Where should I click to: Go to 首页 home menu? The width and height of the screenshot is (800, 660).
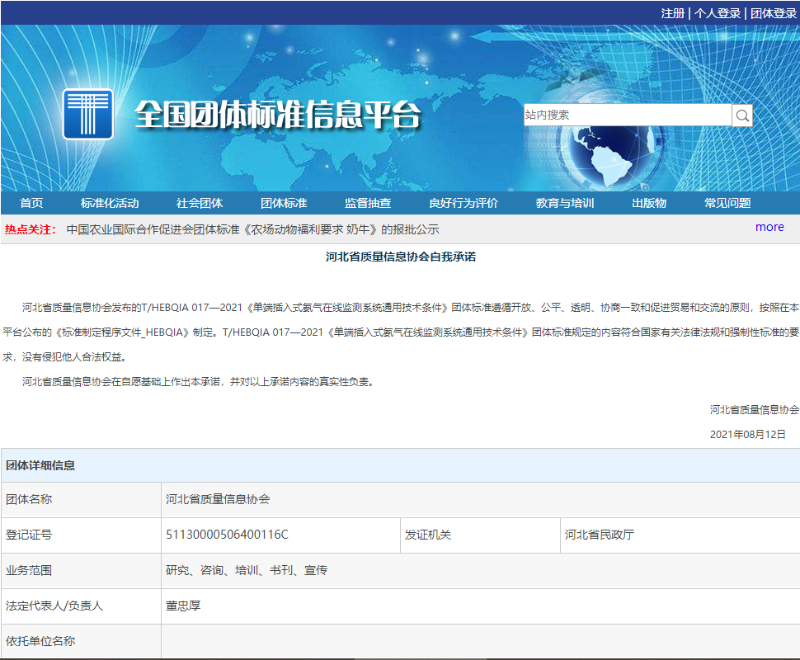click(x=30, y=202)
